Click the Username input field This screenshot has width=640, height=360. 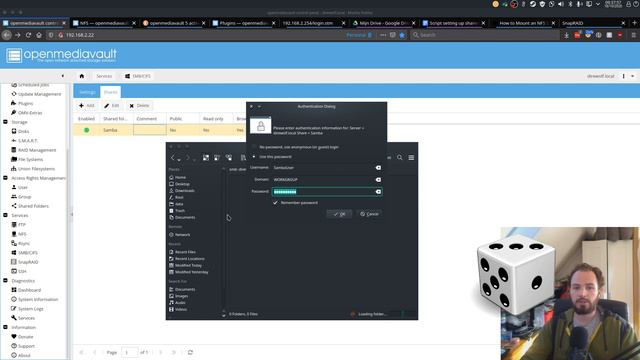click(x=327, y=168)
